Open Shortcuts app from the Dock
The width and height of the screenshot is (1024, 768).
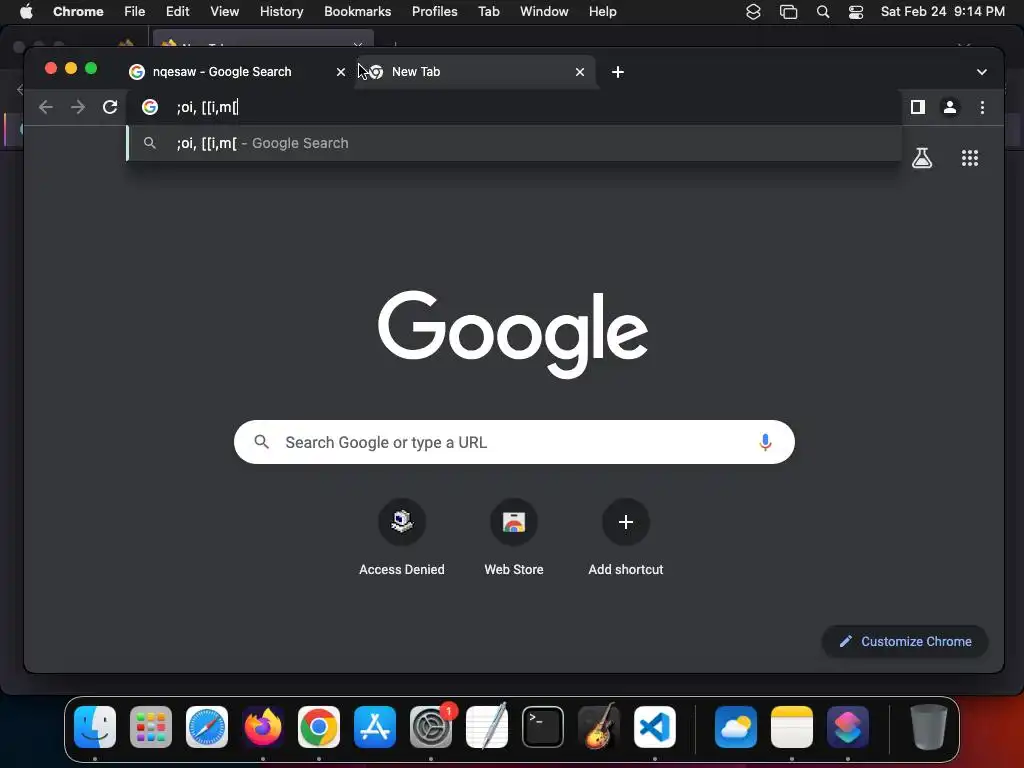(x=848, y=727)
